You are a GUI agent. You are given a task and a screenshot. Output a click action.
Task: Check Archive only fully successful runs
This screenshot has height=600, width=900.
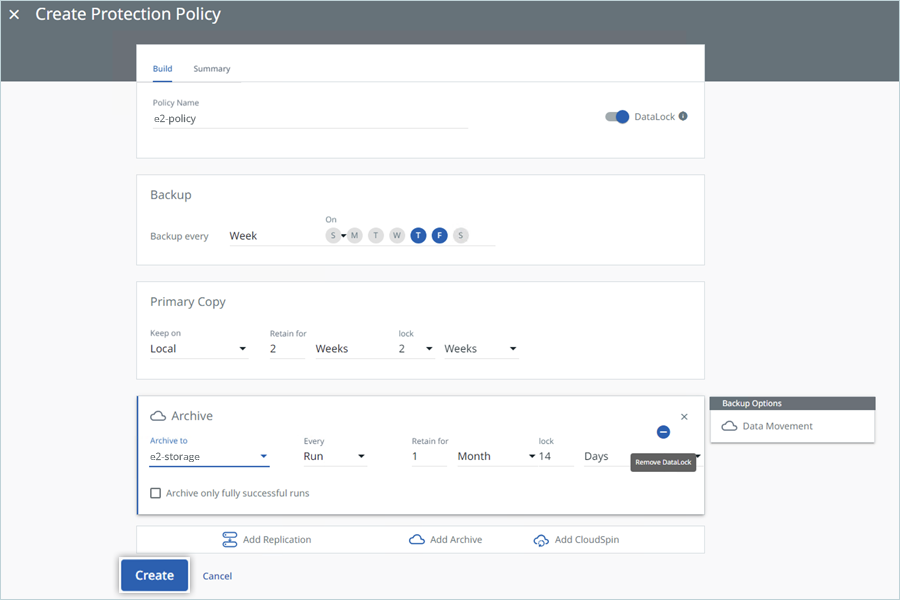click(156, 493)
